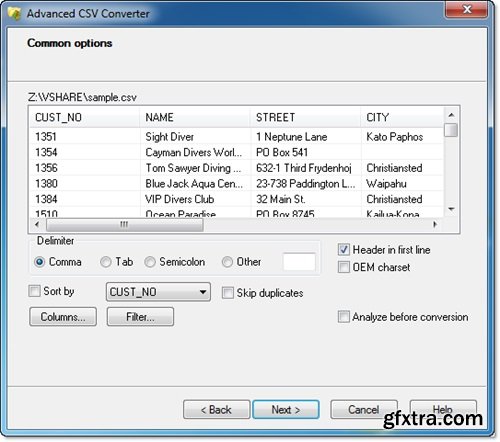This screenshot has height=442, width=500.
Task: Click the STREET column header
Action: [306, 117]
